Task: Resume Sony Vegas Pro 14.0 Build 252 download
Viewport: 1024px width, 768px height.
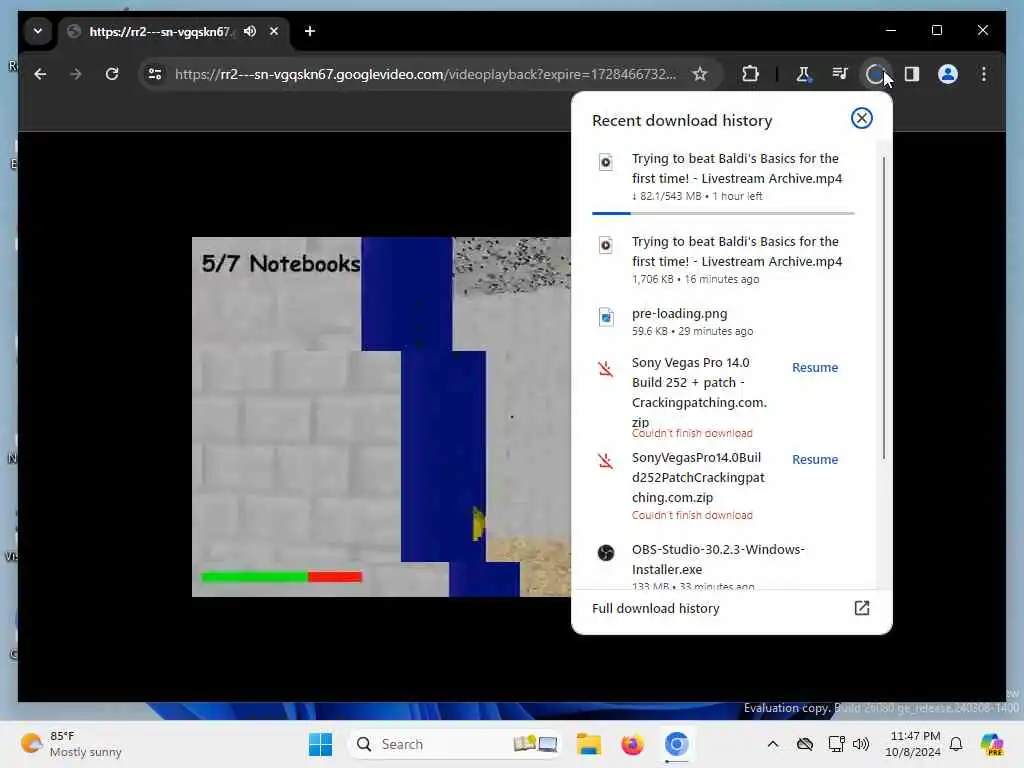Action: (x=814, y=368)
